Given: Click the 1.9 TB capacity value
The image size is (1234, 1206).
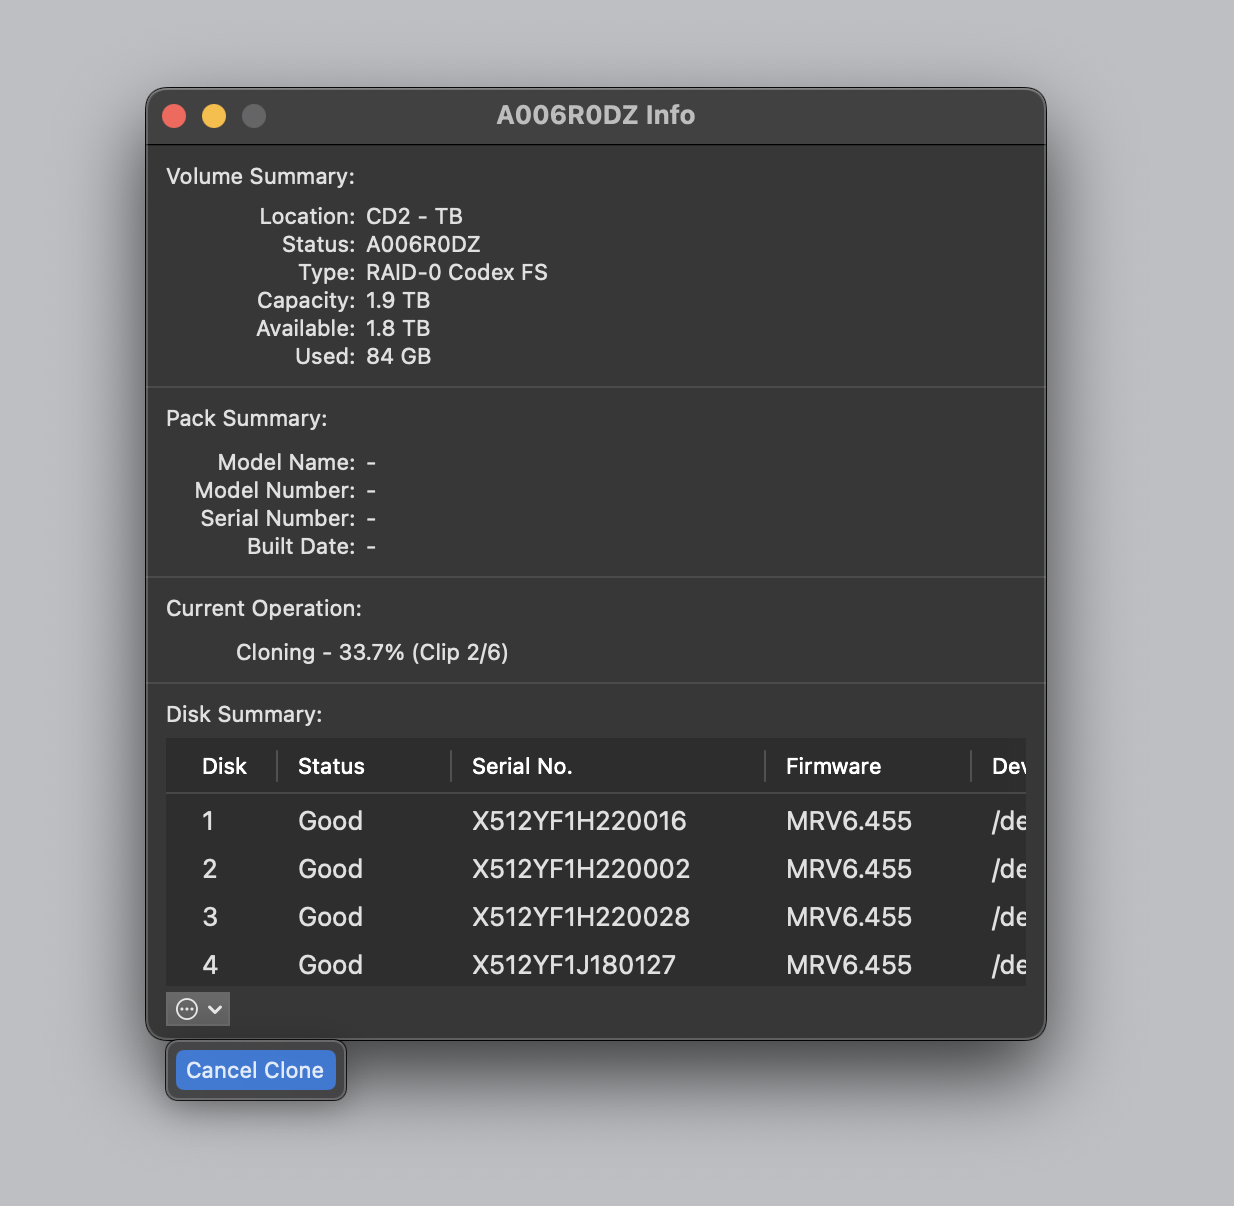Looking at the screenshot, I should click(x=398, y=300).
